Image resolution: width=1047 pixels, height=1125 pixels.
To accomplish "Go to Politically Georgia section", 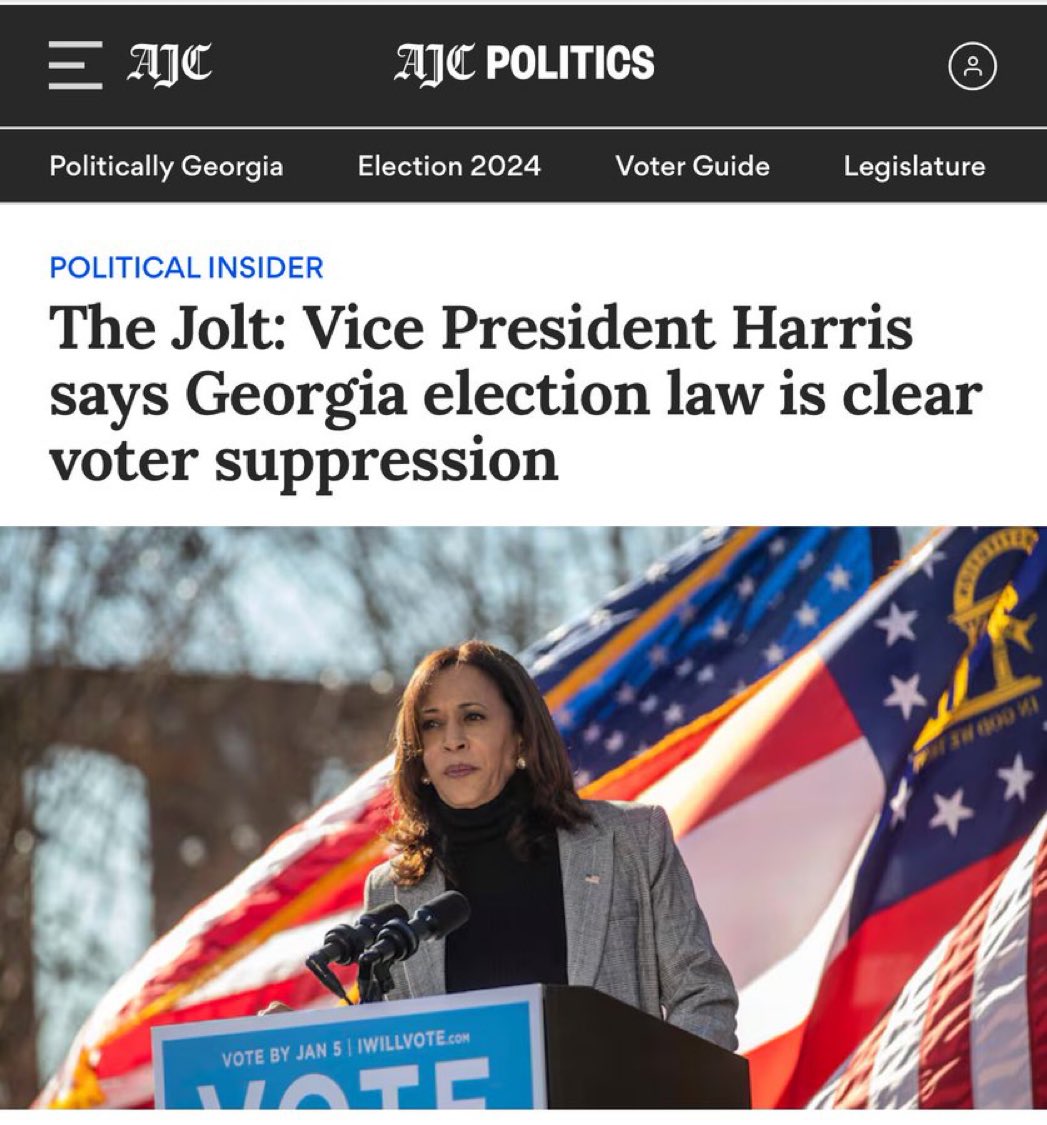I will [166, 166].
